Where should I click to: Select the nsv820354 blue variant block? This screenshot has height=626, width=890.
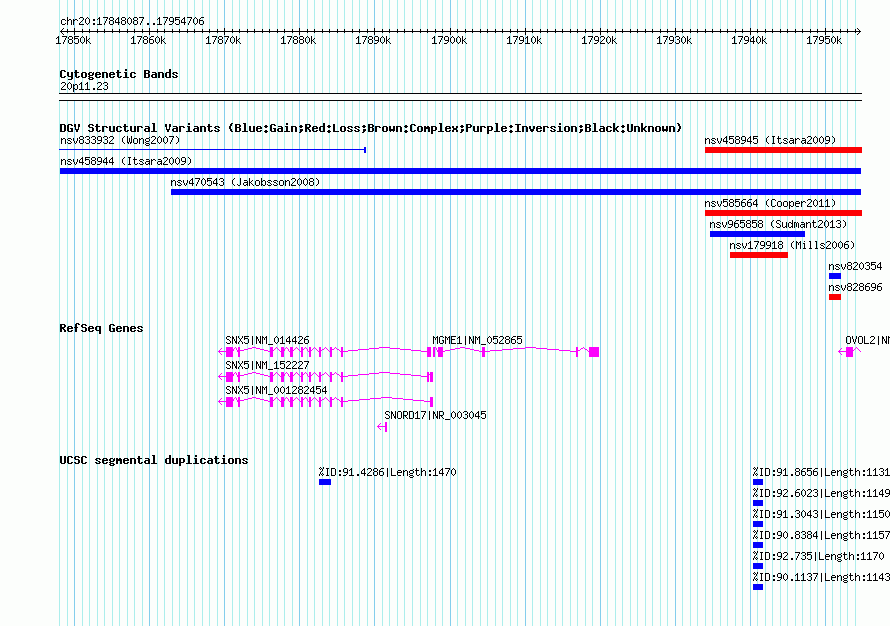(x=835, y=276)
